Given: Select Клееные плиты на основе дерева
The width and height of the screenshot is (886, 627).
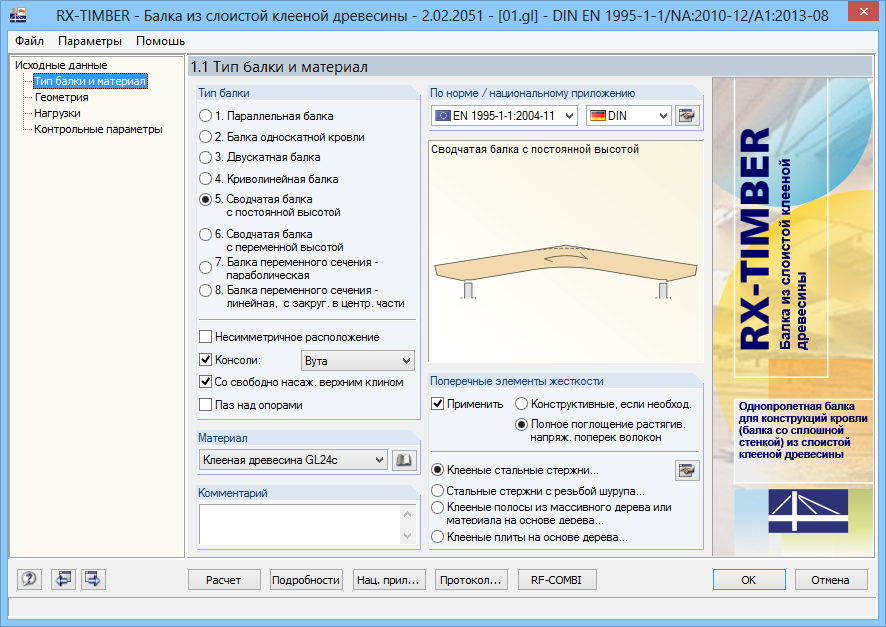Looking at the screenshot, I should coord(529,537).
